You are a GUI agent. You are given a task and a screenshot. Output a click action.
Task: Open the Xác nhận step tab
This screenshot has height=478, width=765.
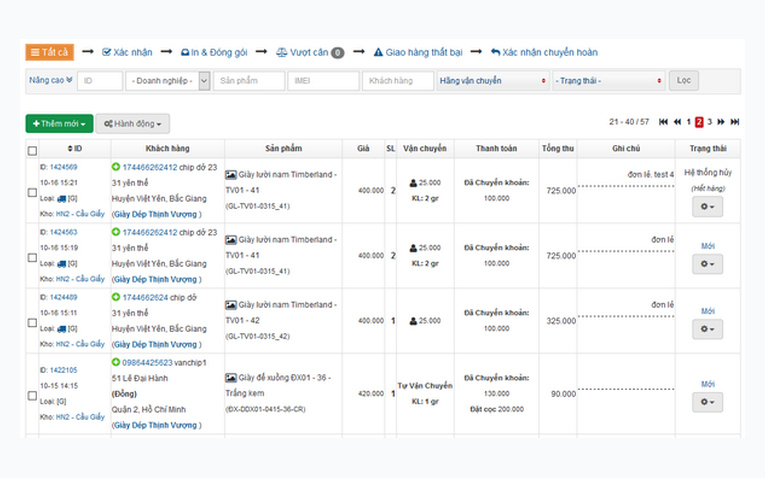point(127,52)
